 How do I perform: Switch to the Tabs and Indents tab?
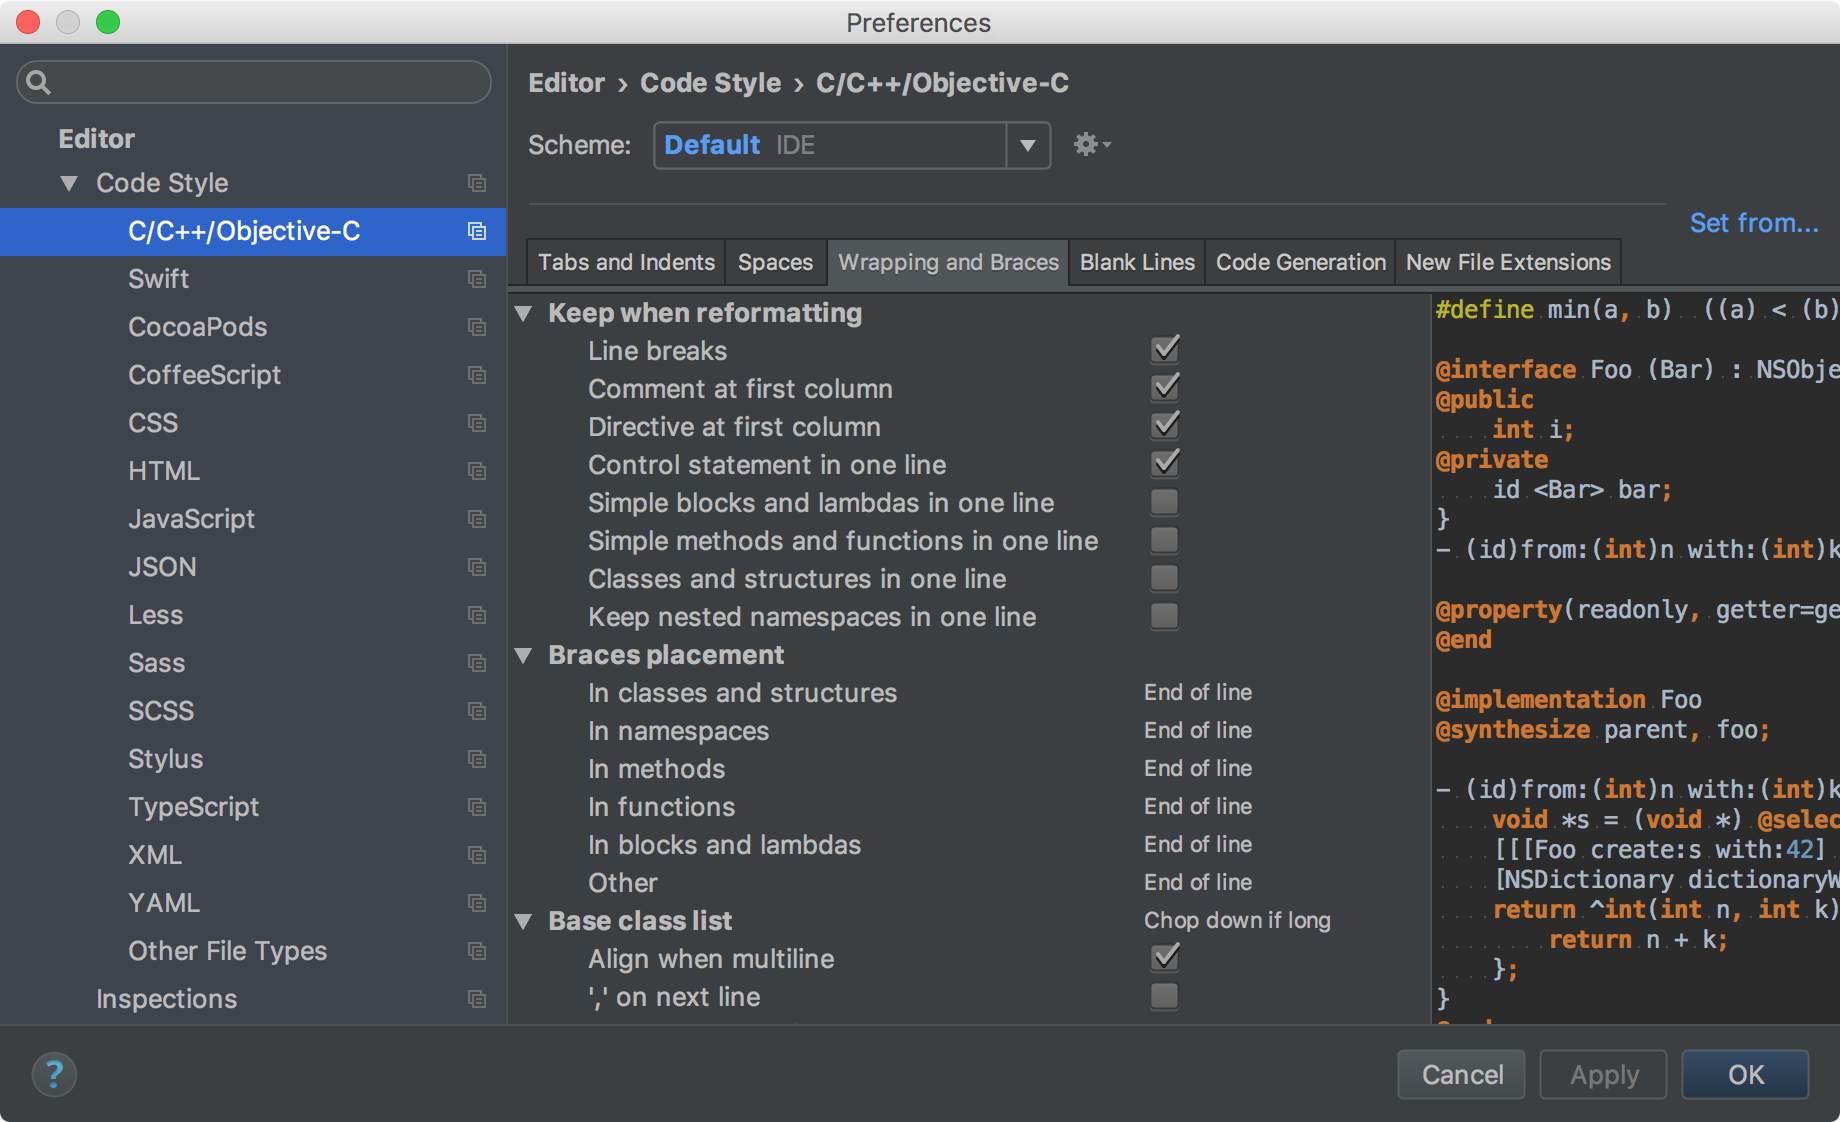click(626, 262)
